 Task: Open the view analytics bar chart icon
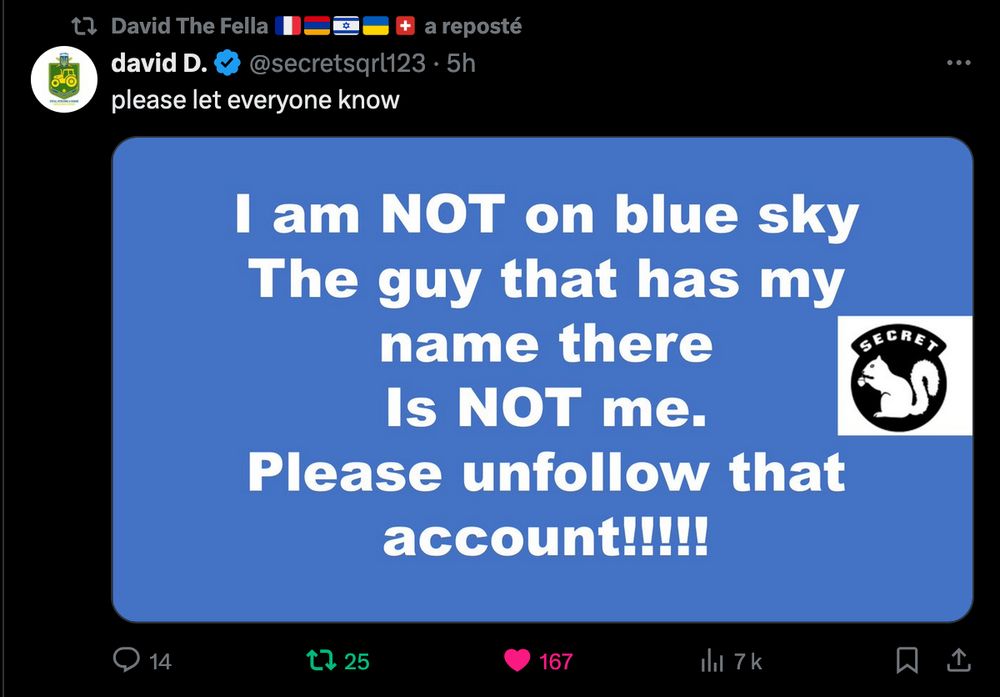(x=712, y=661)
